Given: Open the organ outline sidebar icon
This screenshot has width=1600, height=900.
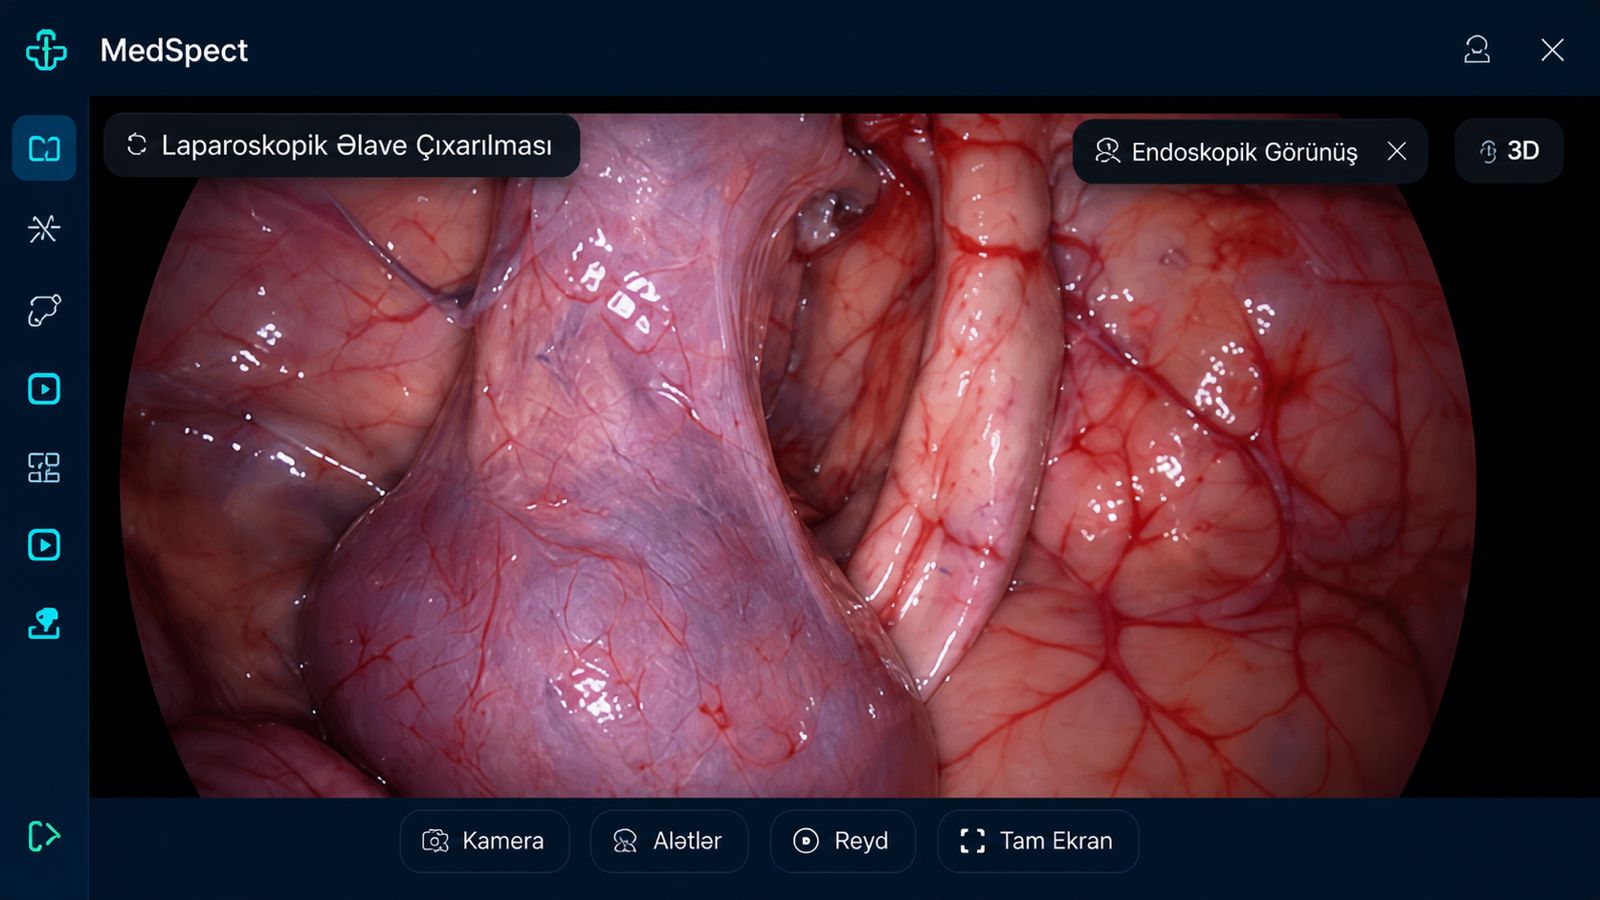Looking at the screenshot, I should [x=44, y=310].
